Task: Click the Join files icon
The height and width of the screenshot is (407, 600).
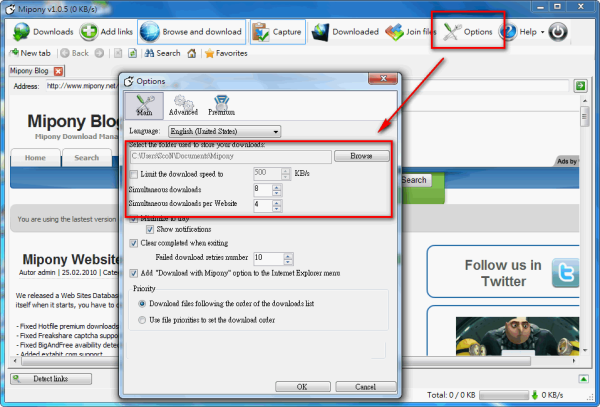Action: (x=395, y=32)
